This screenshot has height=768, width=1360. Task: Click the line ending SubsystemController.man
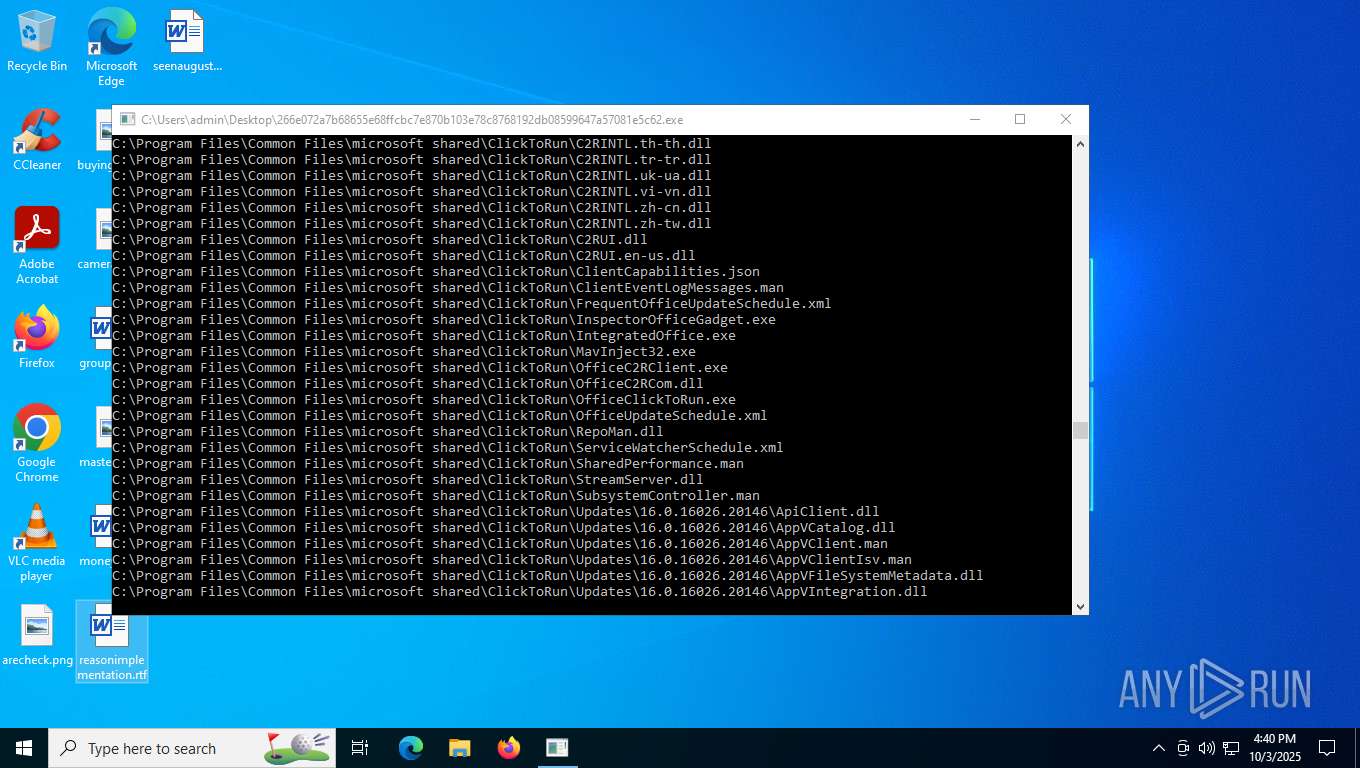[436, 496]
